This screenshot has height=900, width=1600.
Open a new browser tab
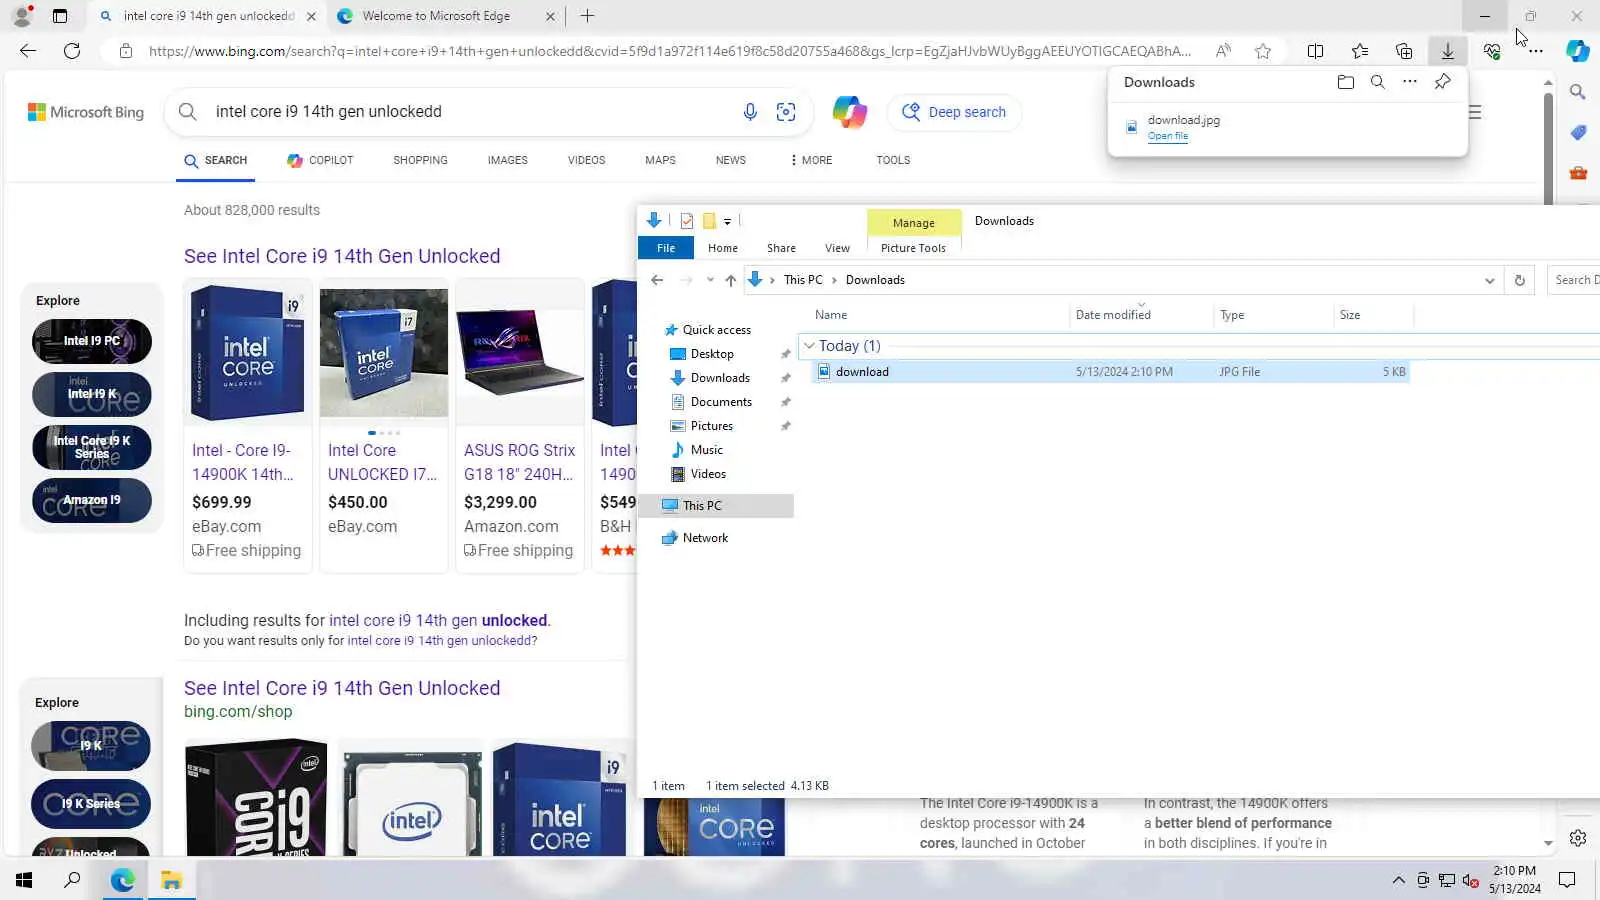[x=587, y=16]
